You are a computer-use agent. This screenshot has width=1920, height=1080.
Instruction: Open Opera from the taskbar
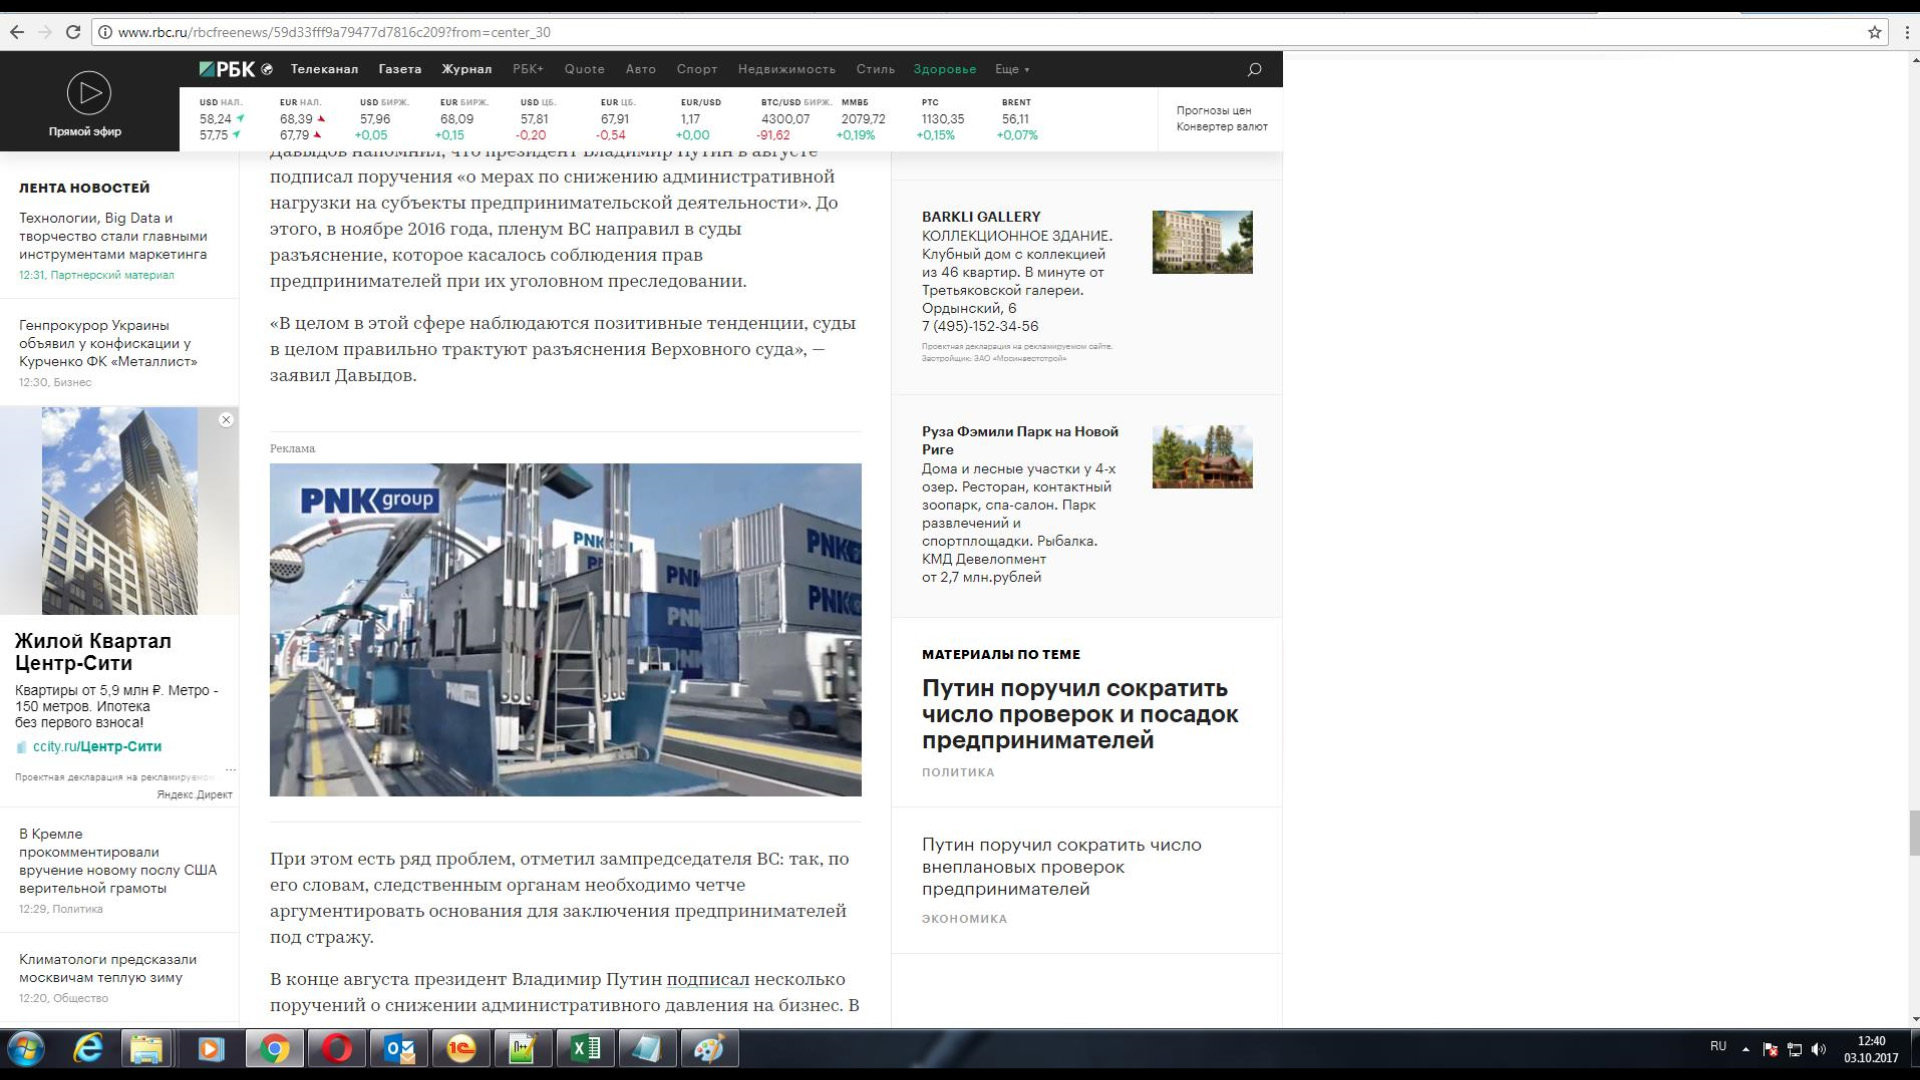(337, 1049)
